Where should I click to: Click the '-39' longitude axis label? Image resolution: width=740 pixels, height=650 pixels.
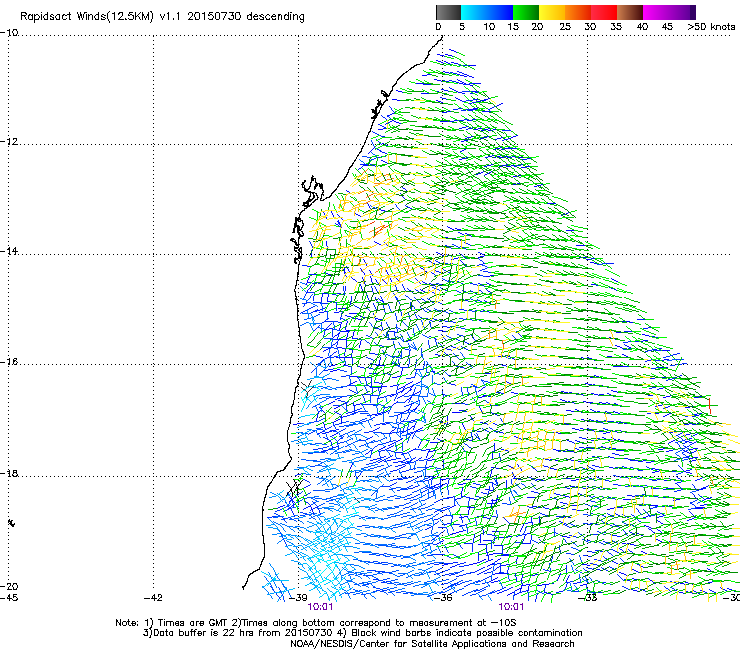(x=298, y=598)
